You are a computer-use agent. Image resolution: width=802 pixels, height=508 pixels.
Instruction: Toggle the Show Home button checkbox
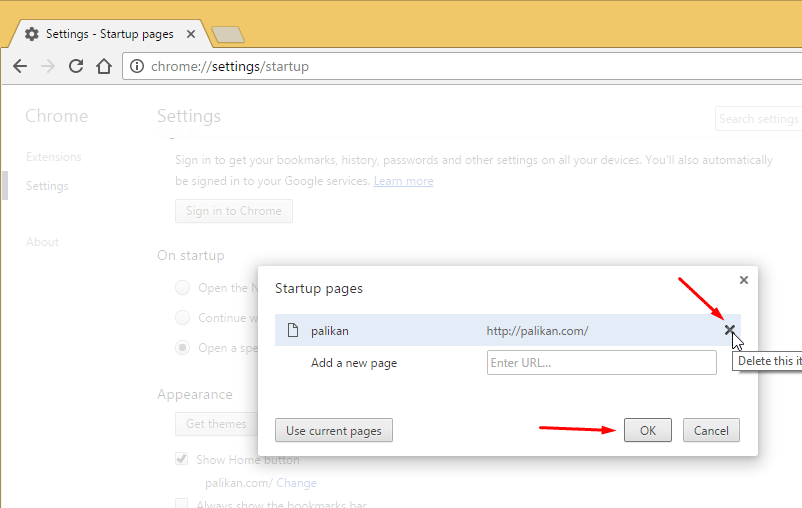[x=182, y=458]
